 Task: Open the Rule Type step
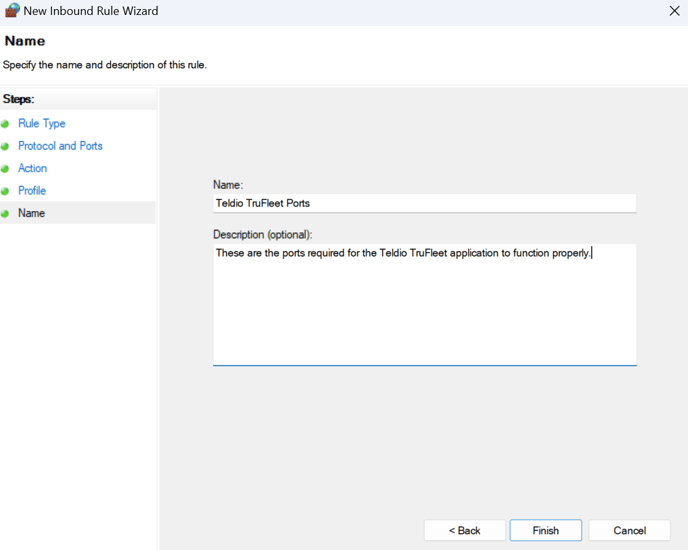pyautogui.click(x=42, y=123)
